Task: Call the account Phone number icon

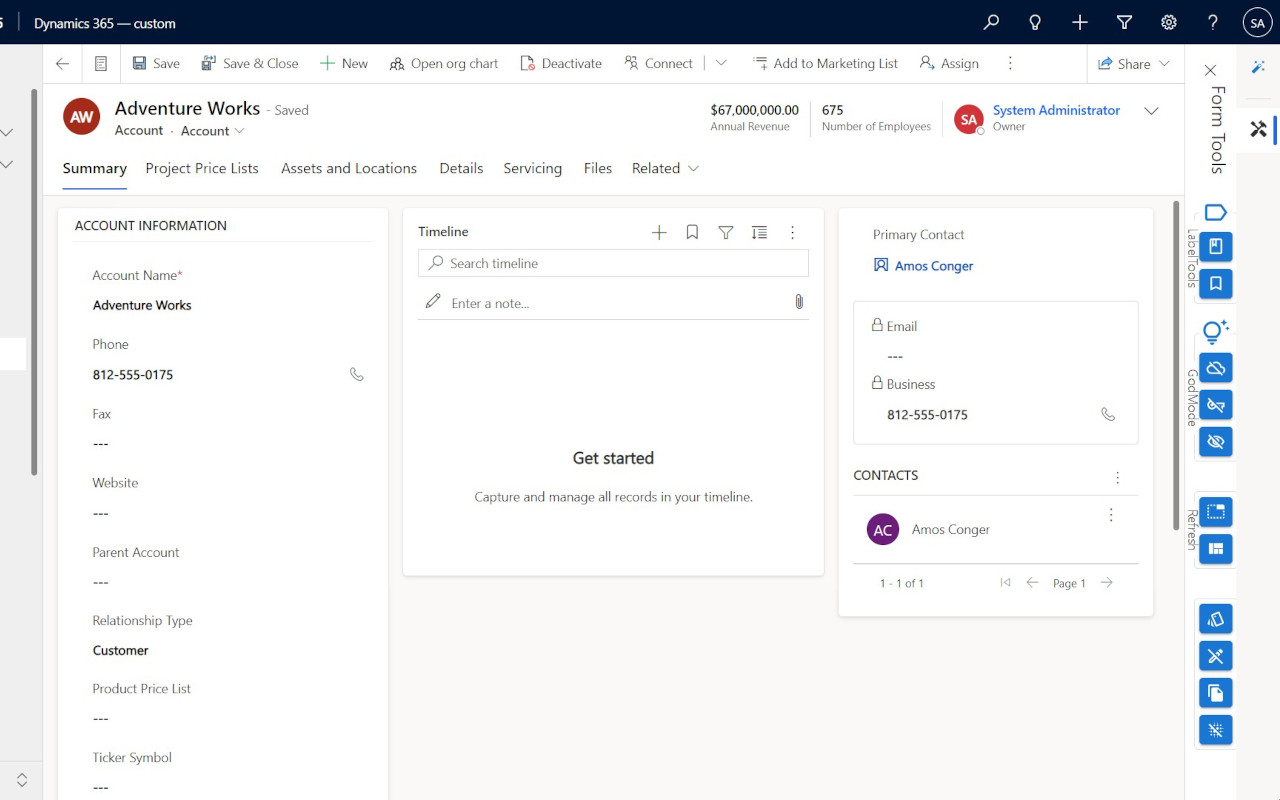Action: click(x=357, y=374)
